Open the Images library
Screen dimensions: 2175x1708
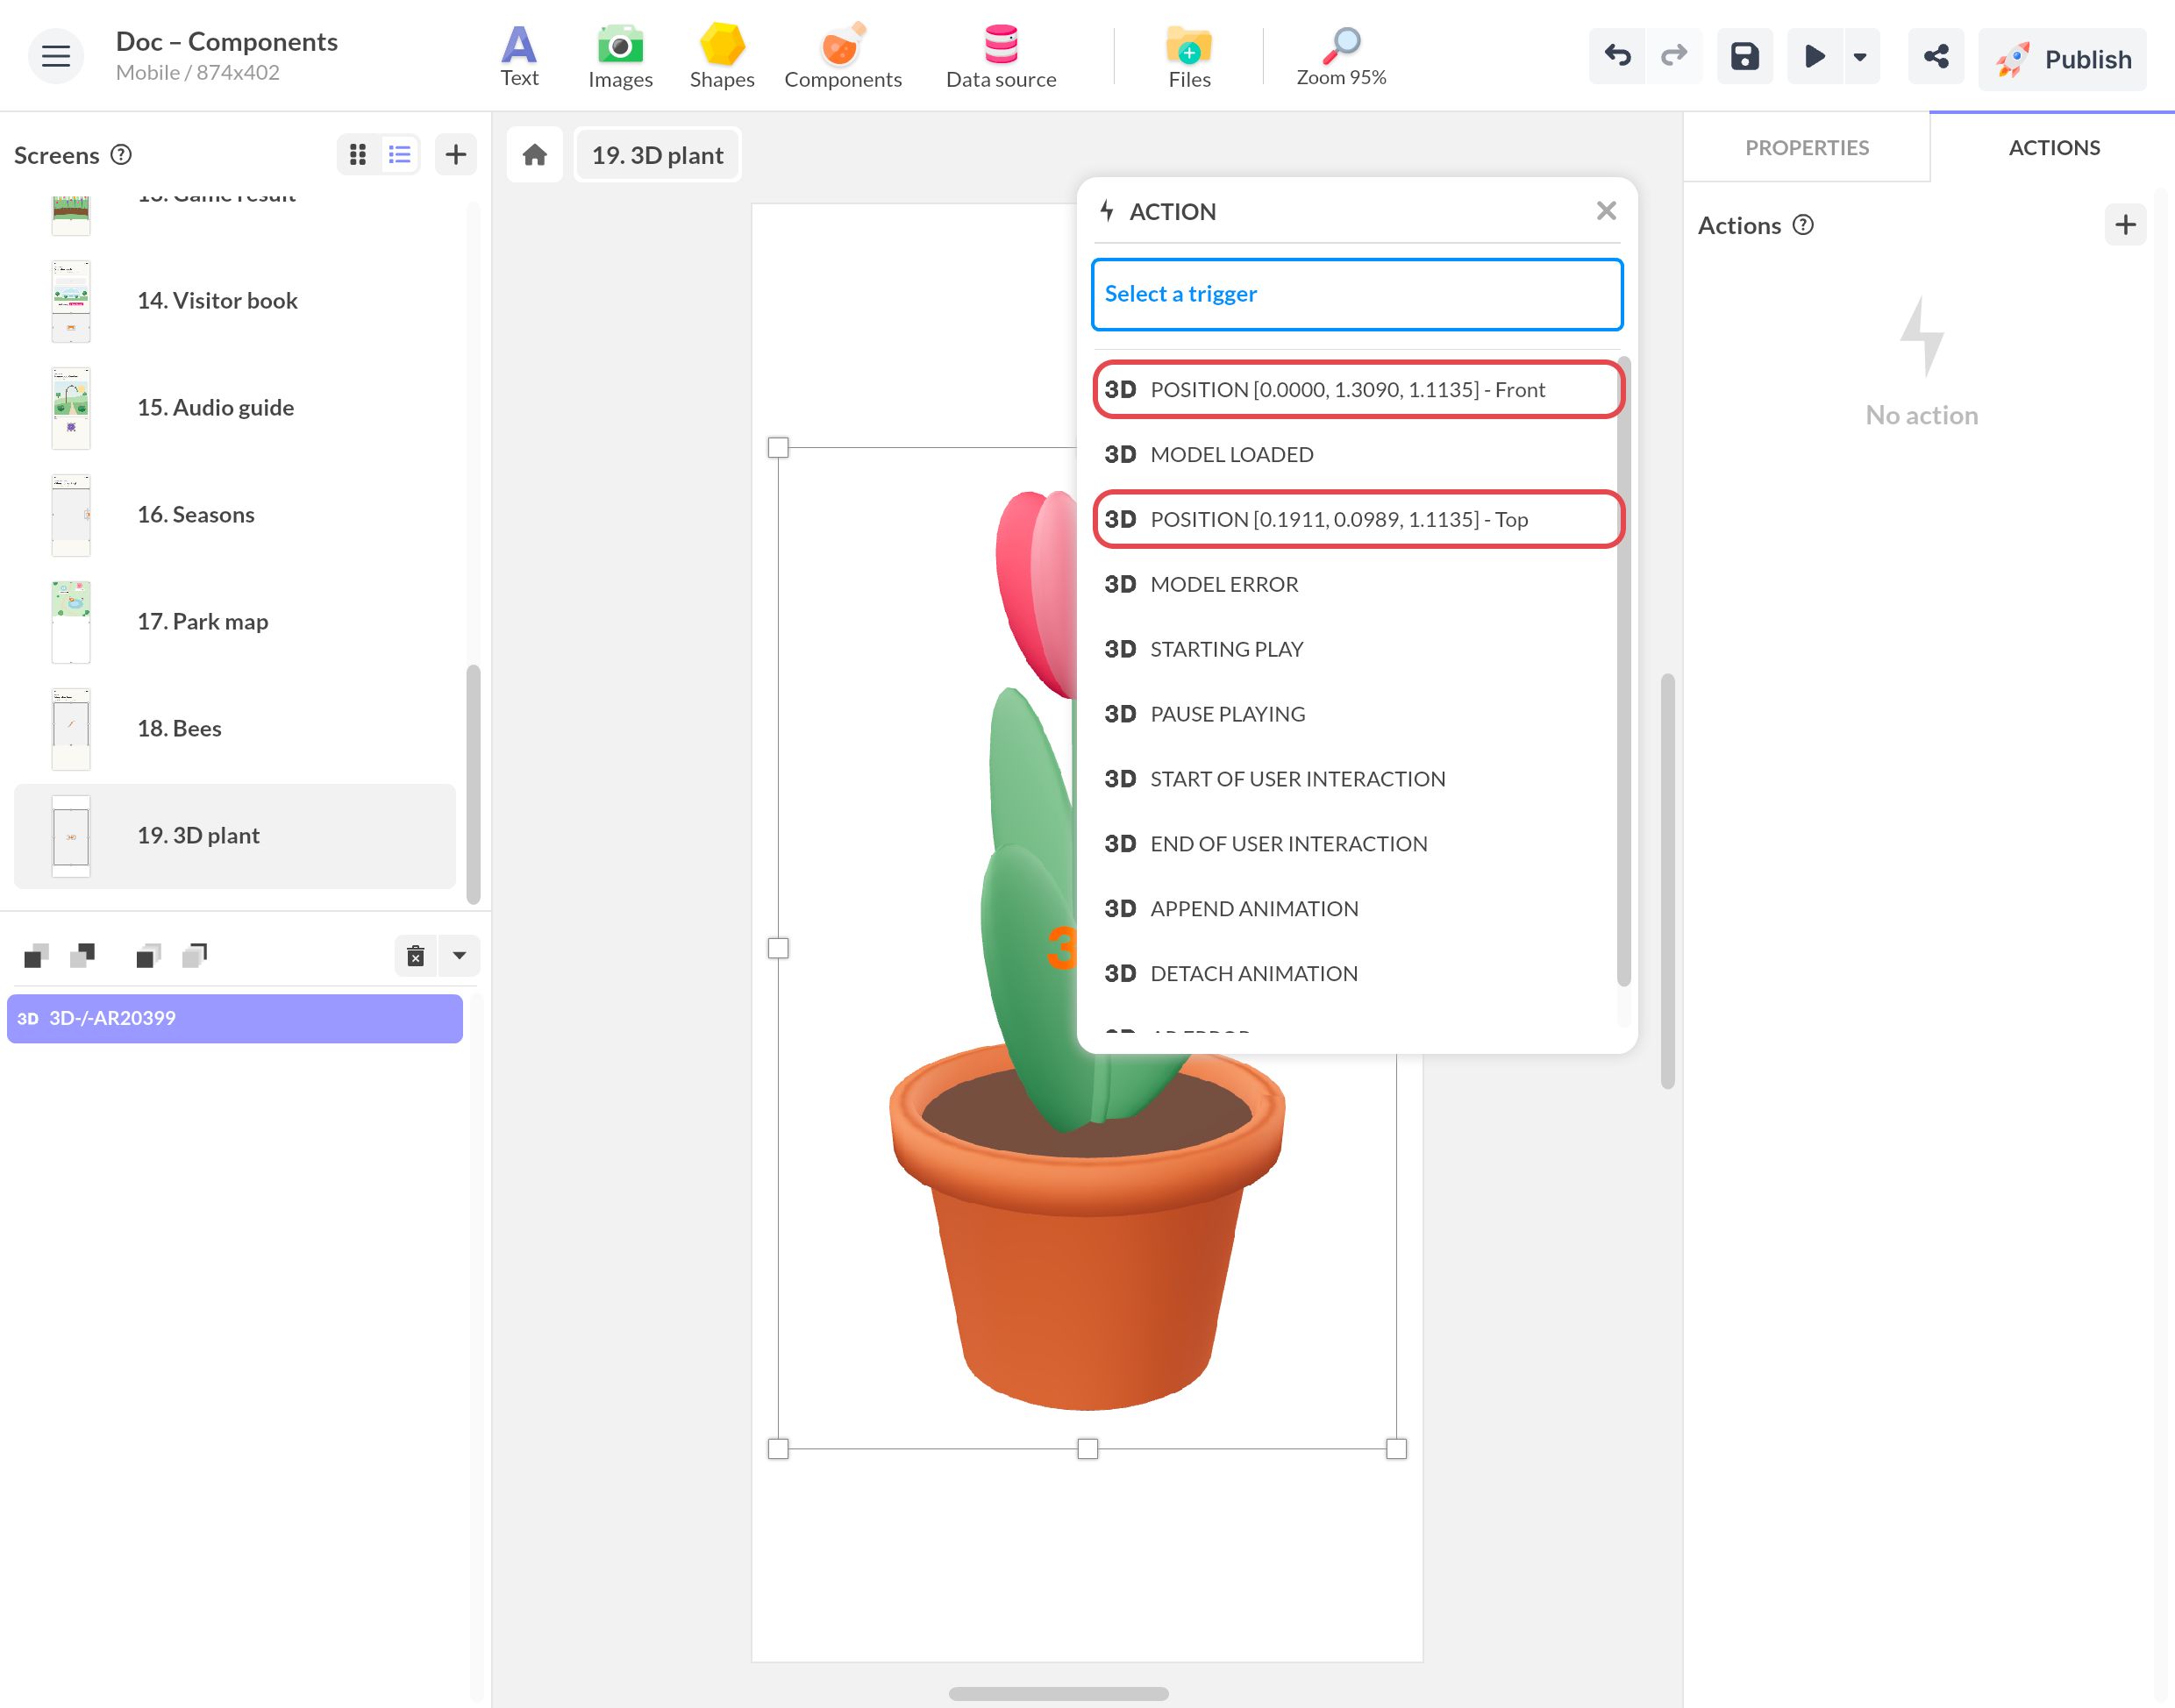click(x=620, y=57)
